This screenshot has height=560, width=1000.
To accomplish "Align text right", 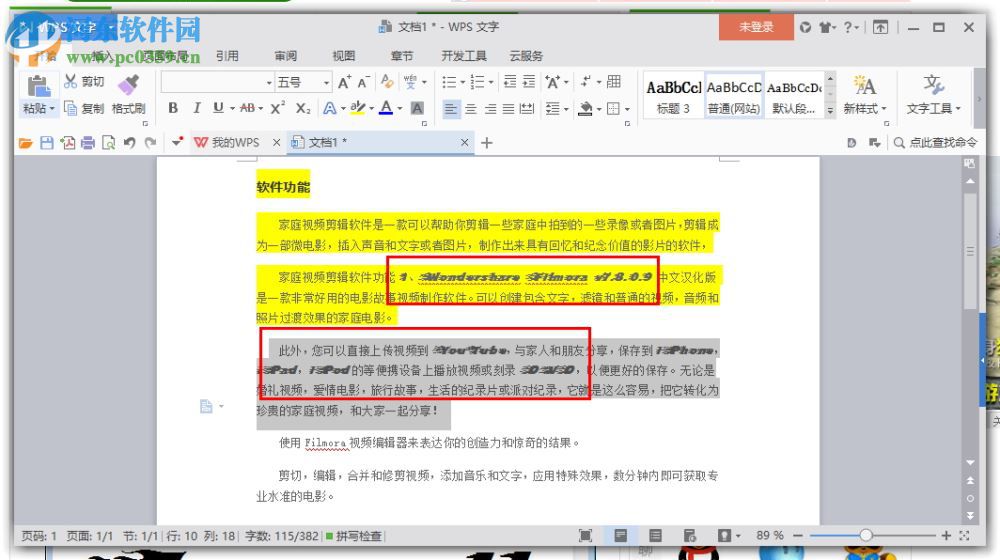I will coord(490,109).
